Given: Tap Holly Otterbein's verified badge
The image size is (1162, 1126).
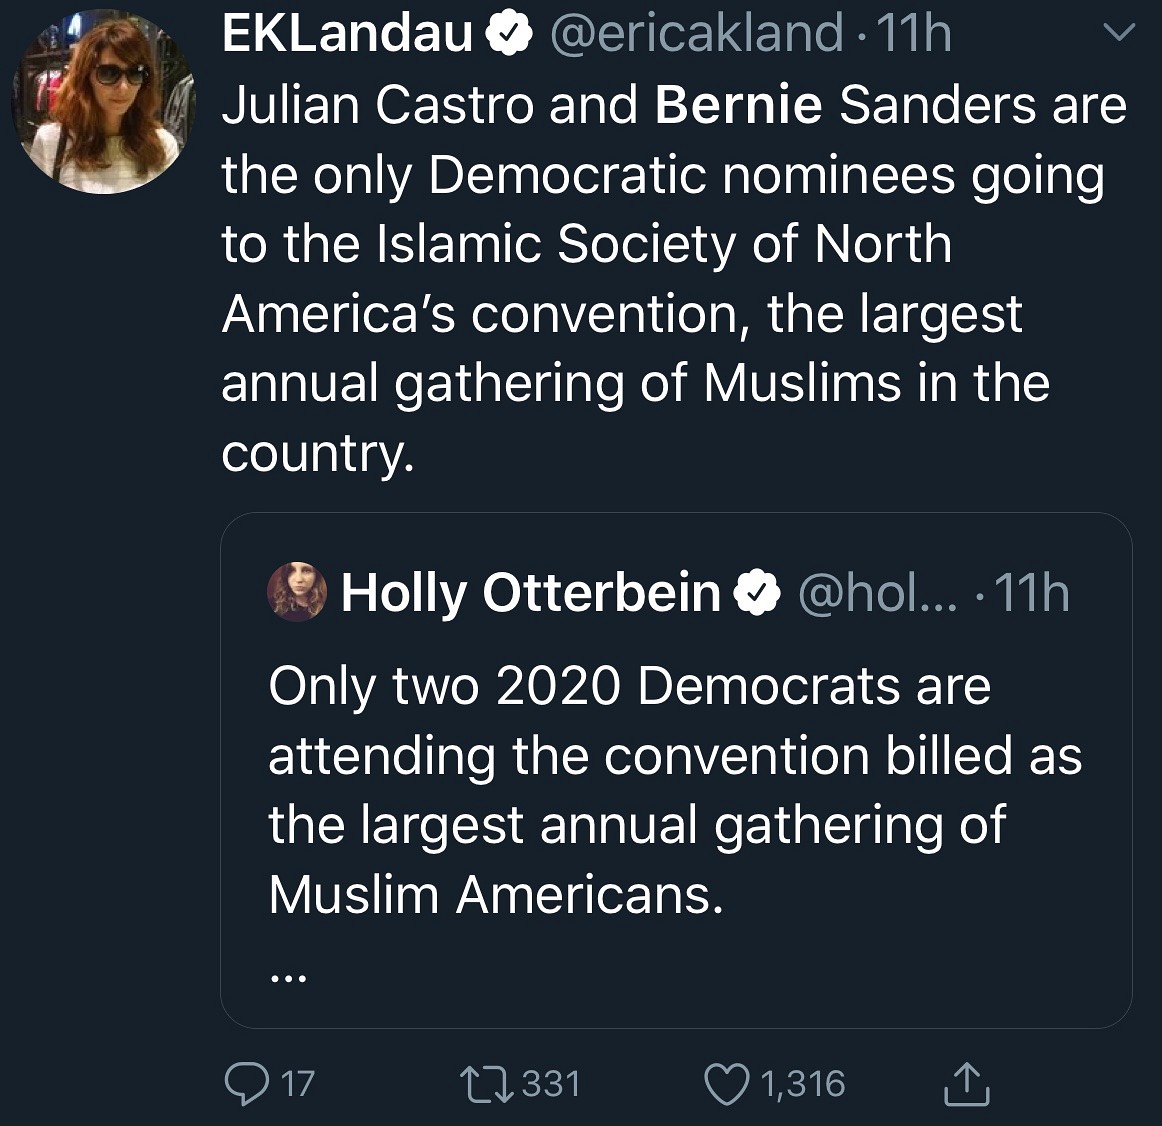Looking at the screenshot, I should pyautogui.click(x=757, y=593).
